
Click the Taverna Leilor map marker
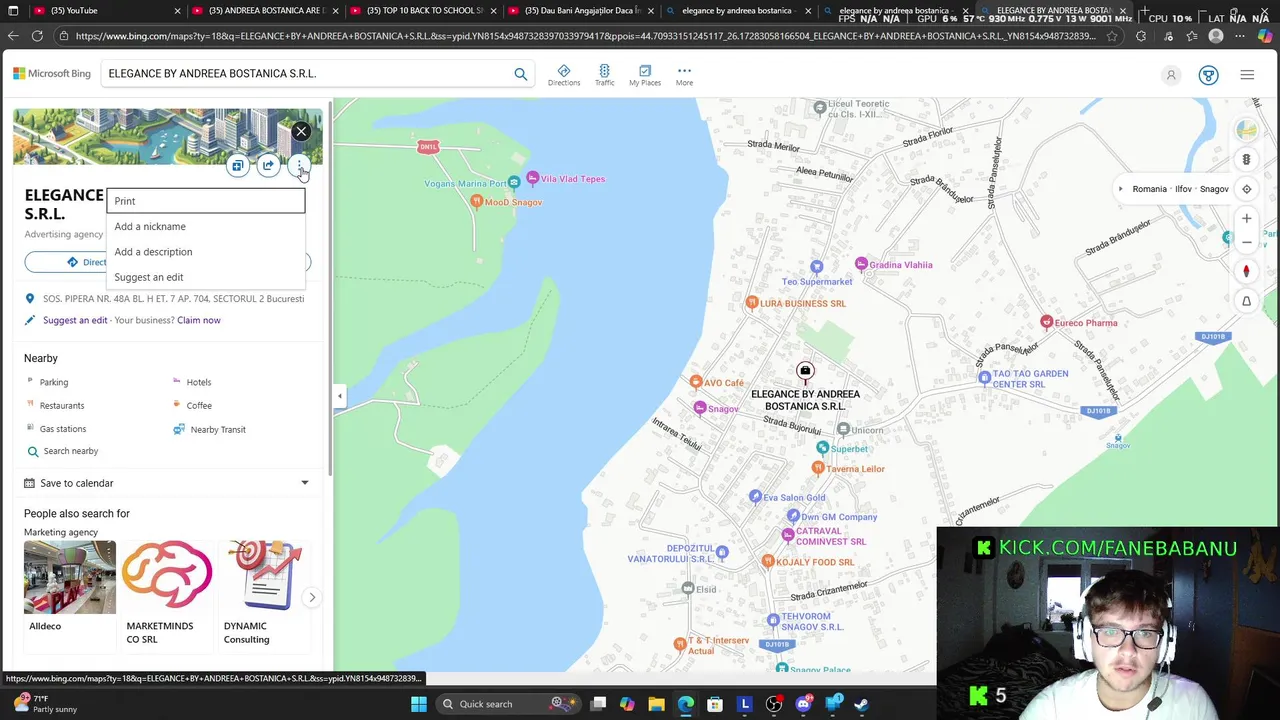[x=816, y=468]
